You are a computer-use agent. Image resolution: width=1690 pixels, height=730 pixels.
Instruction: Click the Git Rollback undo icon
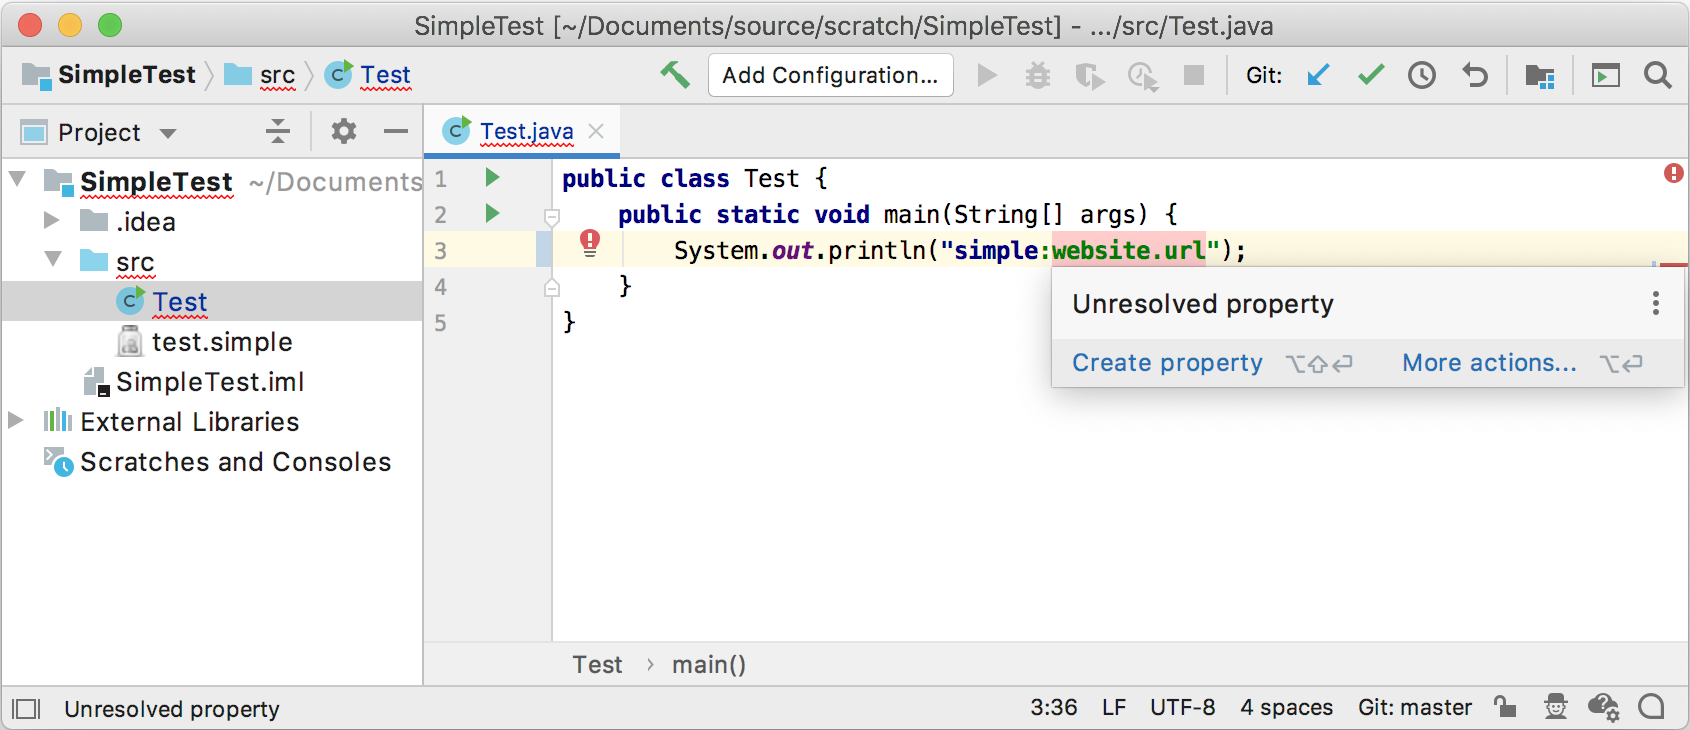[x=1475, y=75]
